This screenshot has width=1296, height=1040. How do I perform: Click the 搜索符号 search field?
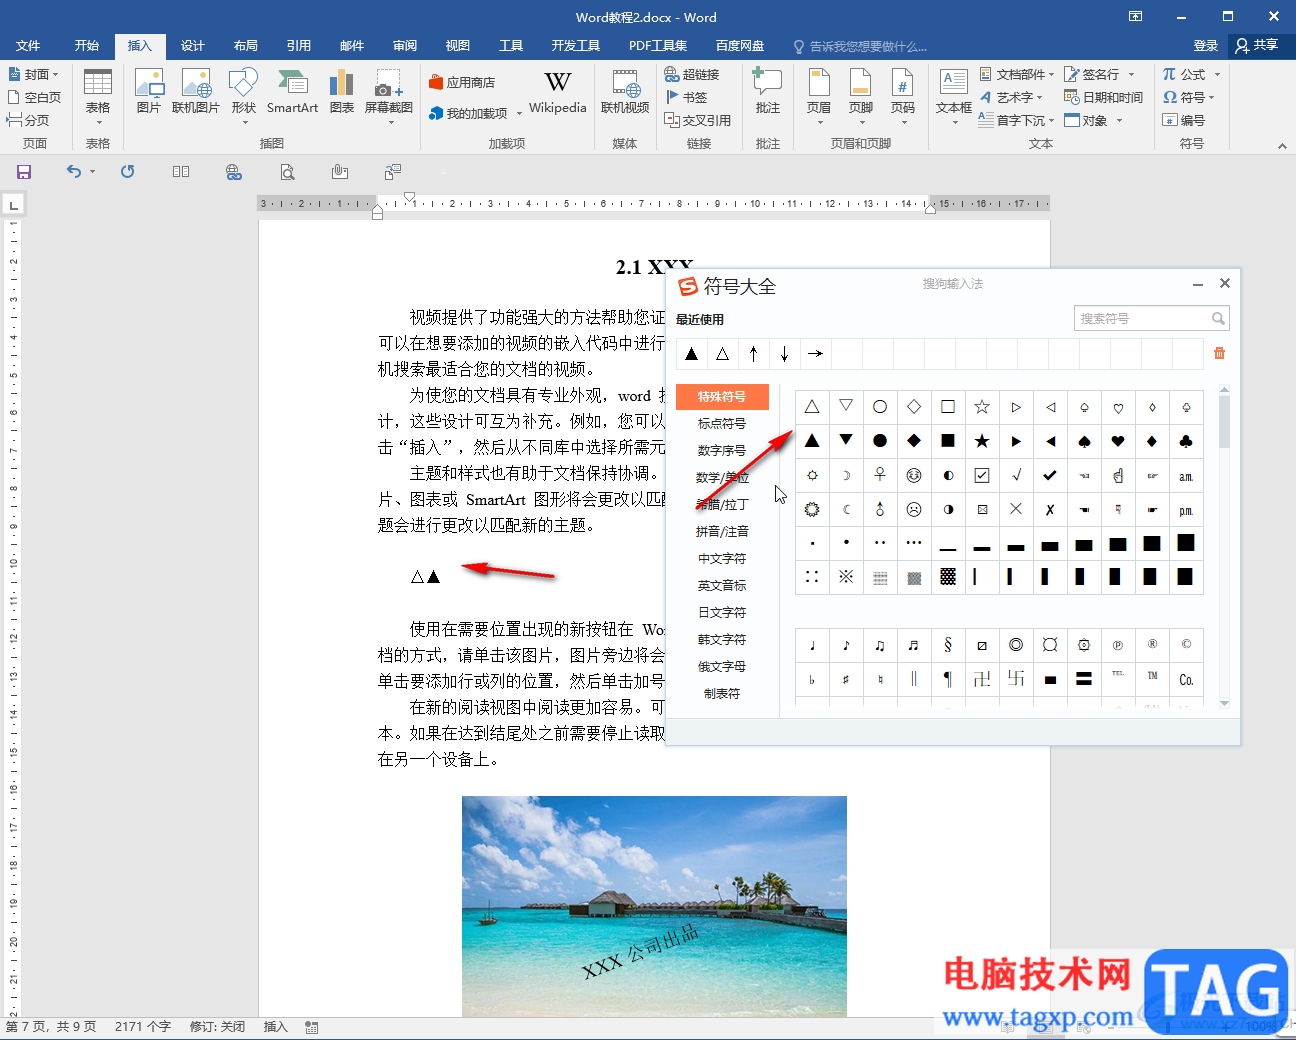[x=1142, y=319]
